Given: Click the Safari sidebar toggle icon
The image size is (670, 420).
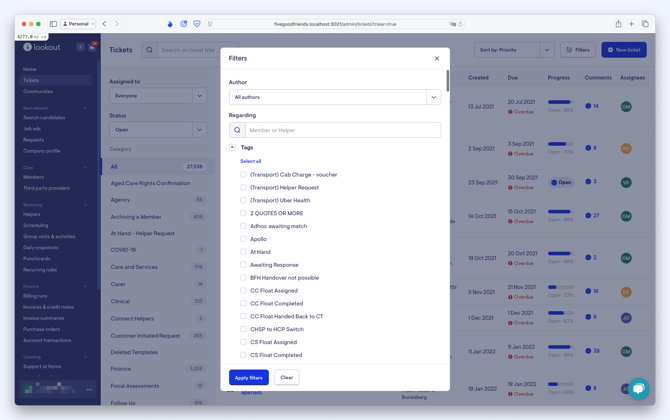Looking at the screenshot, I should click(53, 24).
